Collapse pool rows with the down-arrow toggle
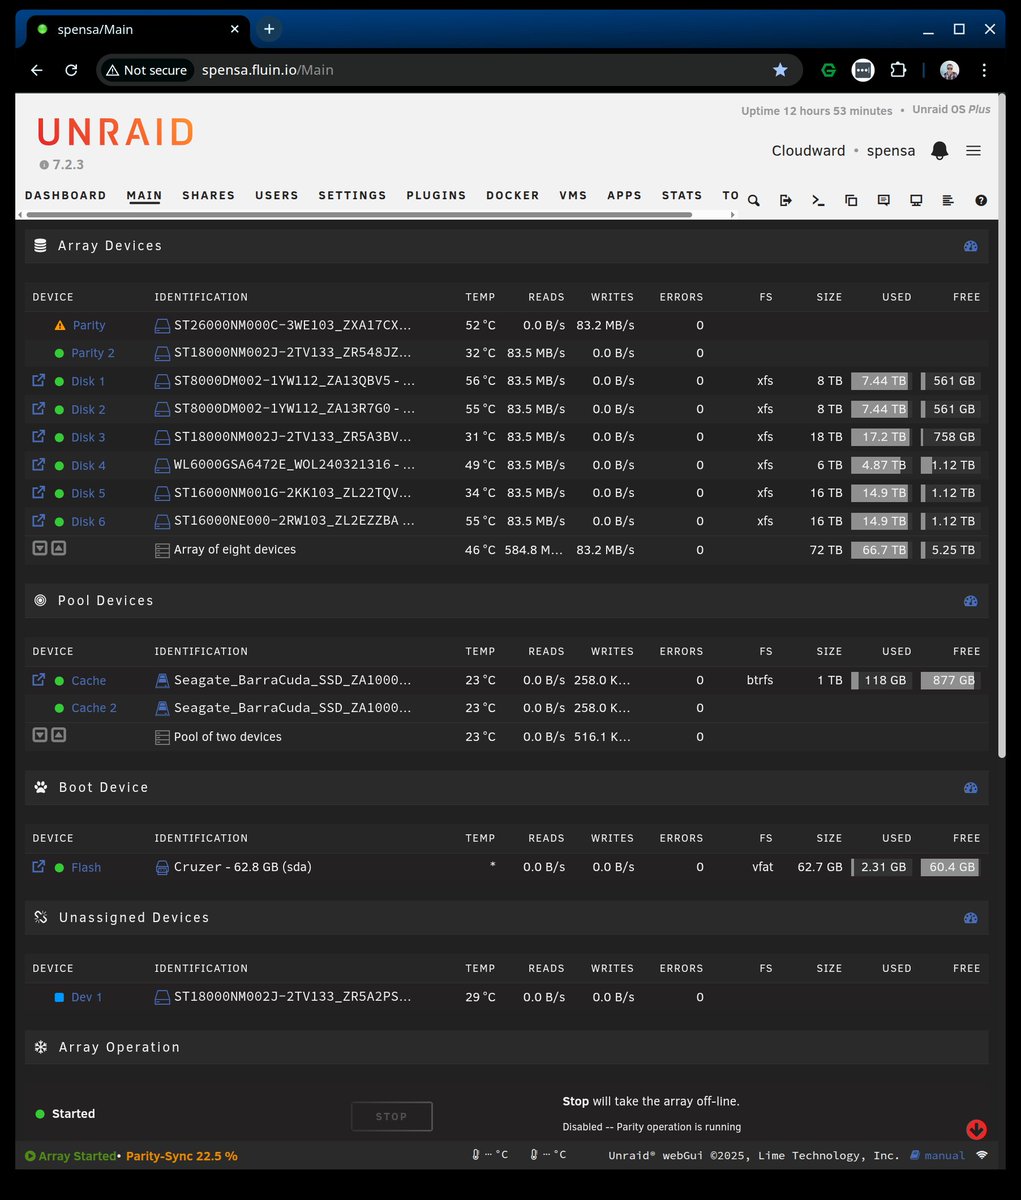The width and height of the screenshot is (1021, 1200). (40, 735)
